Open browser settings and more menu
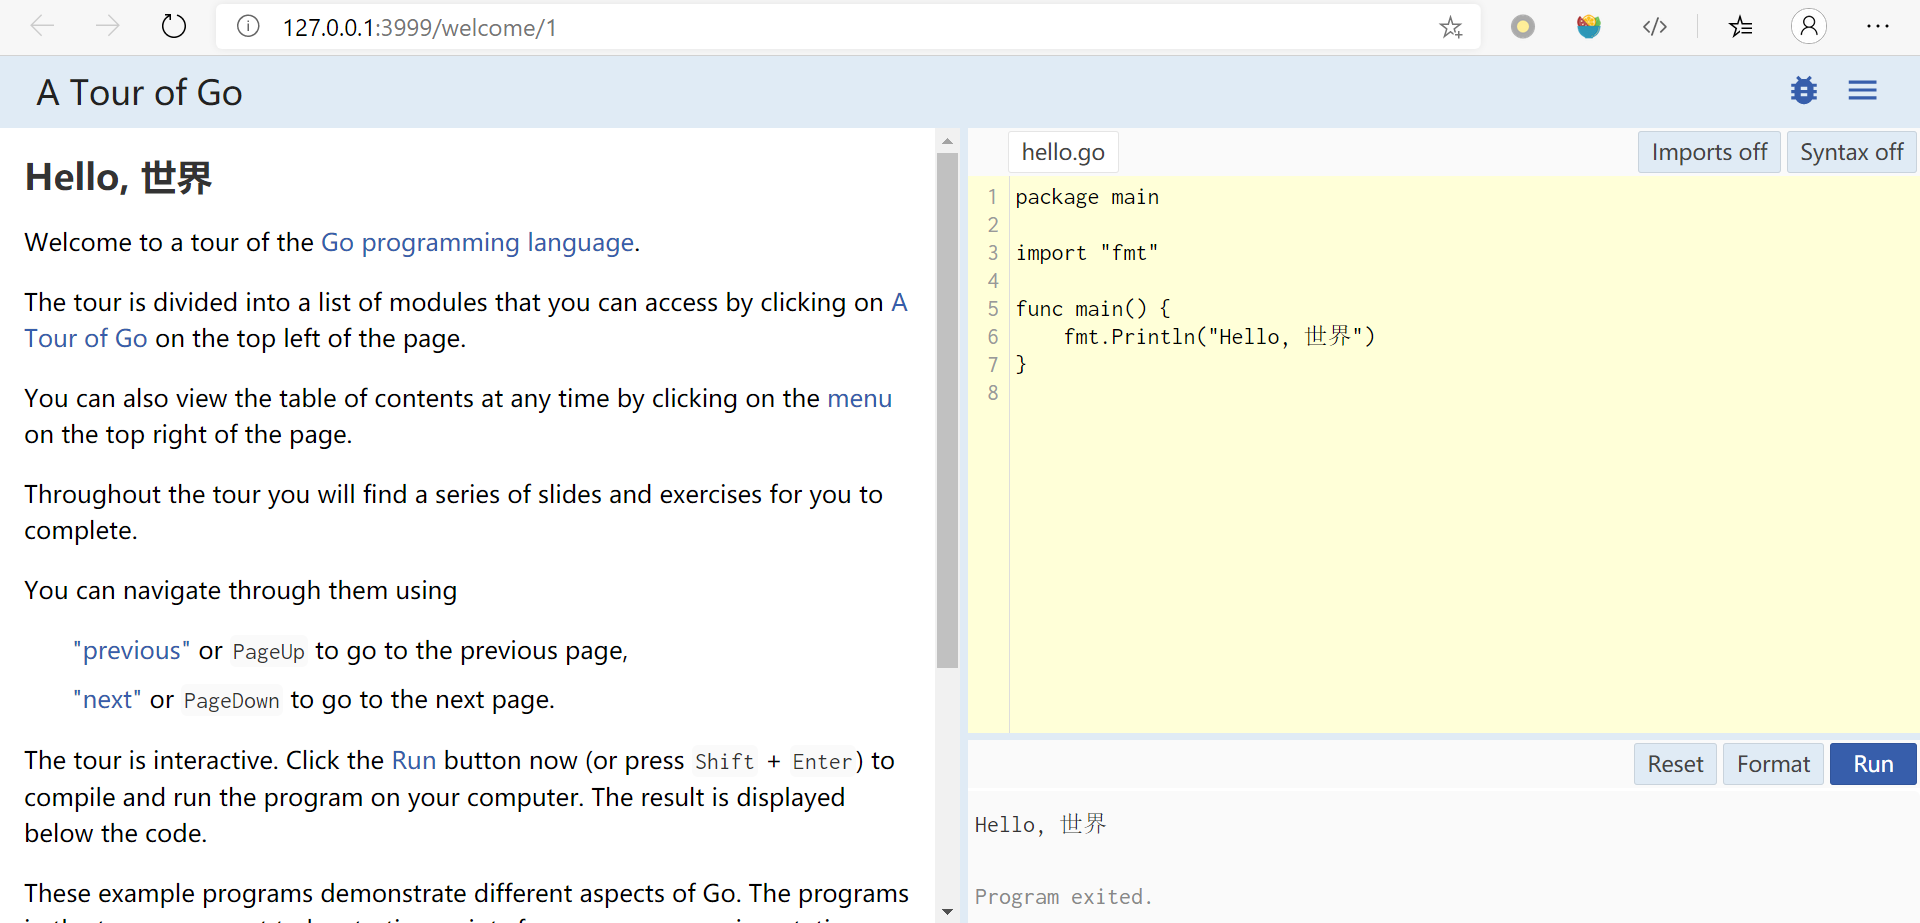 coord(1877,27)
